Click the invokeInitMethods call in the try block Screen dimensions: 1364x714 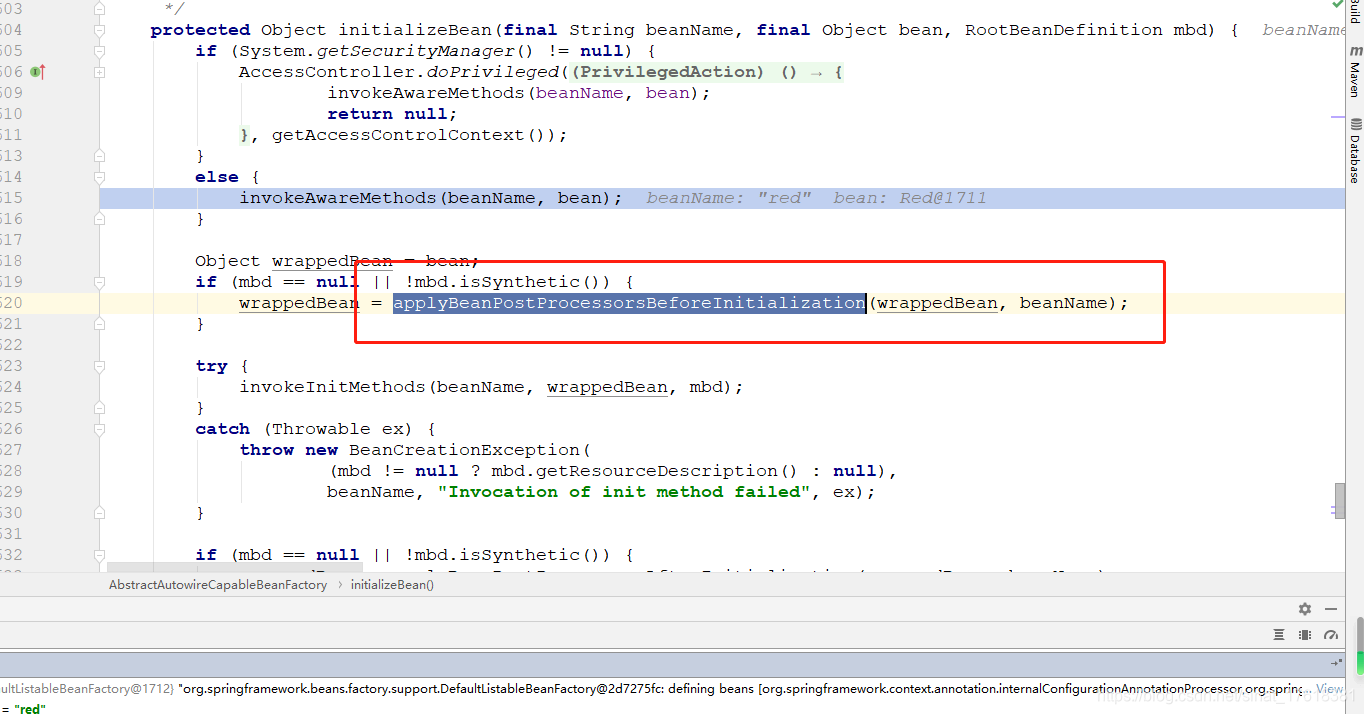click(334, 387)
